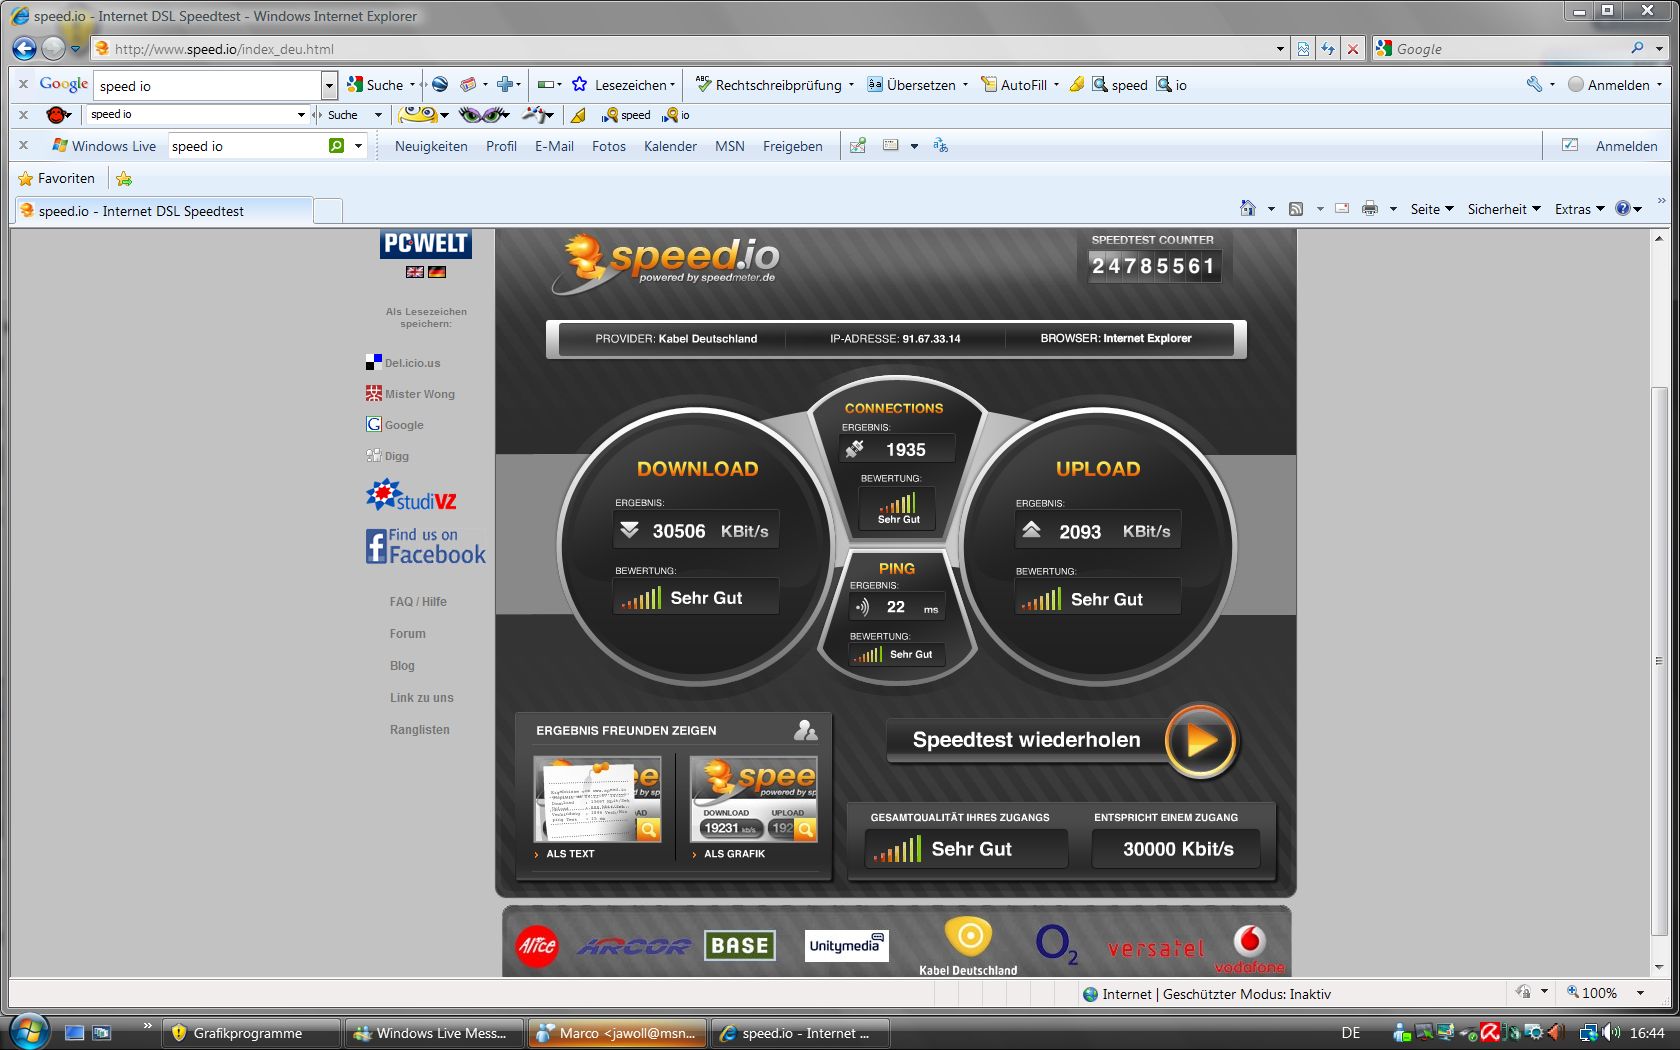Click the Print icon in command bar
This screenshot has width=1680, height=1050.
[1369, 208]
